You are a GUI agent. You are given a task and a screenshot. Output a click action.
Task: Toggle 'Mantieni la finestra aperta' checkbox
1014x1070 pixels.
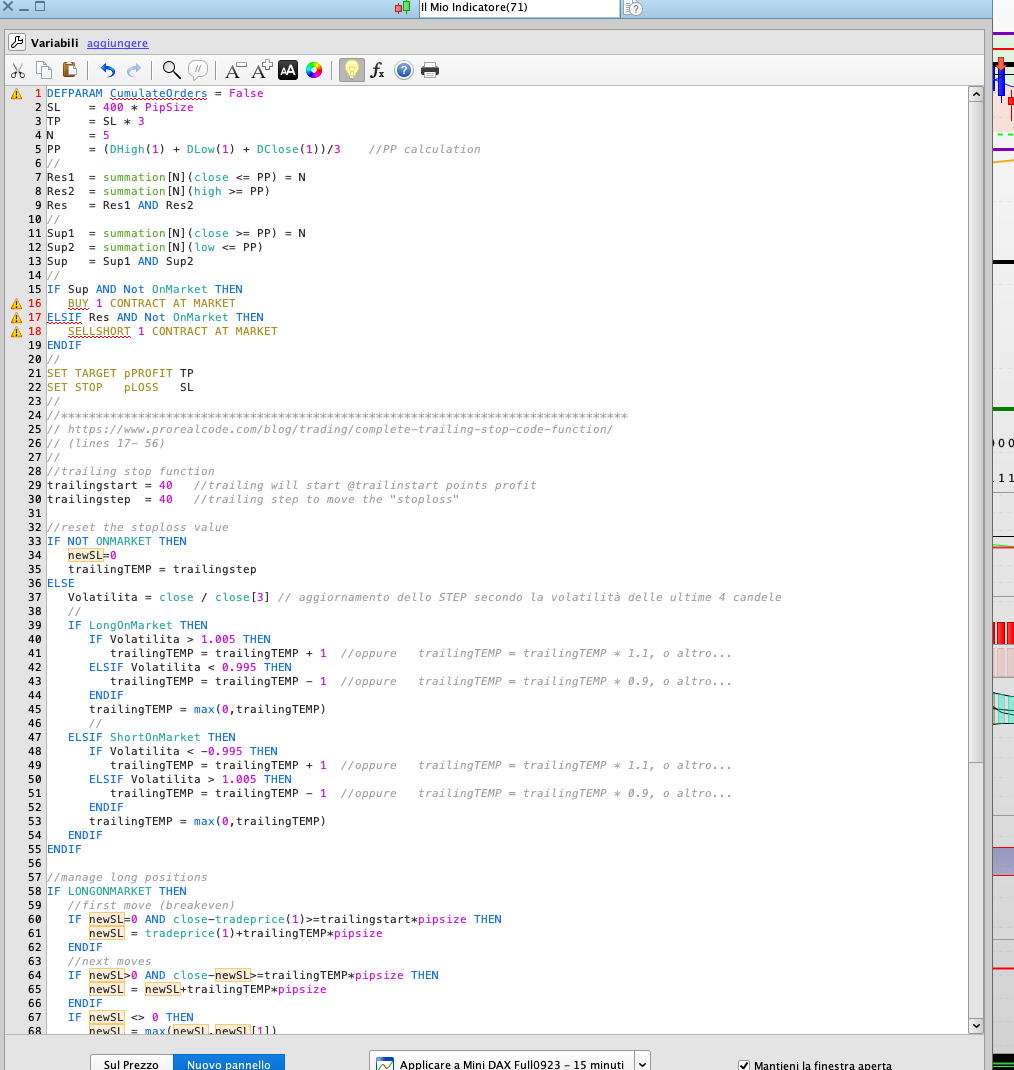point(743,1066)
